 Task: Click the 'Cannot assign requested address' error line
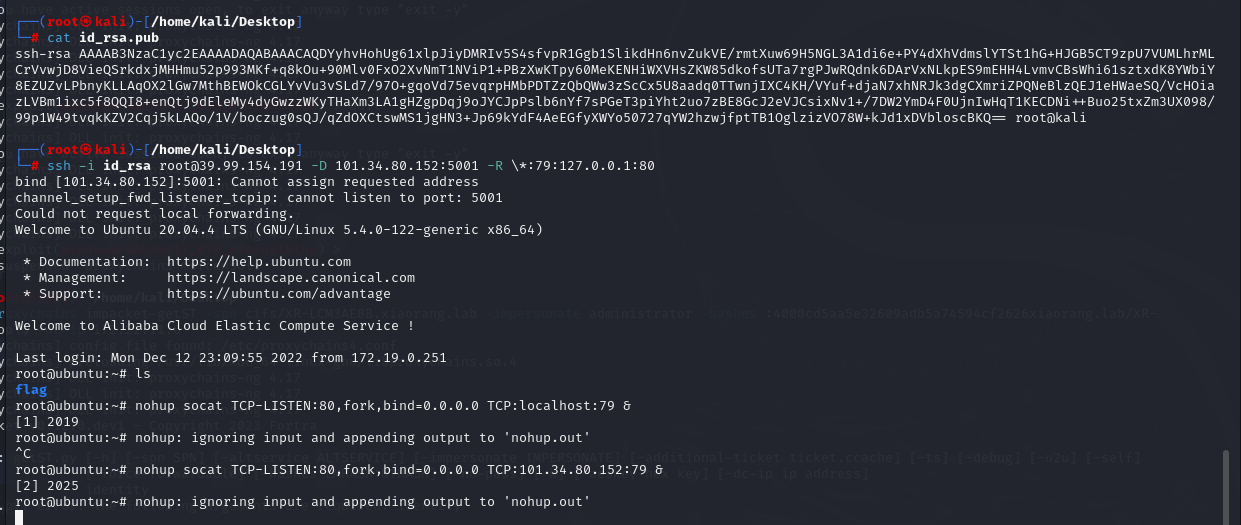247,182
